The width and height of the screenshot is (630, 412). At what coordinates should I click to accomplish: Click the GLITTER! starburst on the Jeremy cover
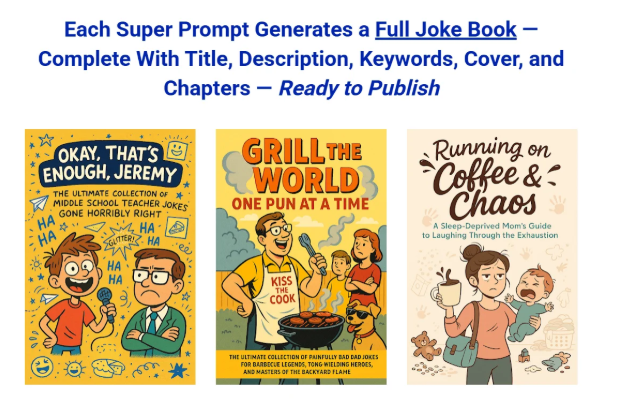(x=121, y=240)
